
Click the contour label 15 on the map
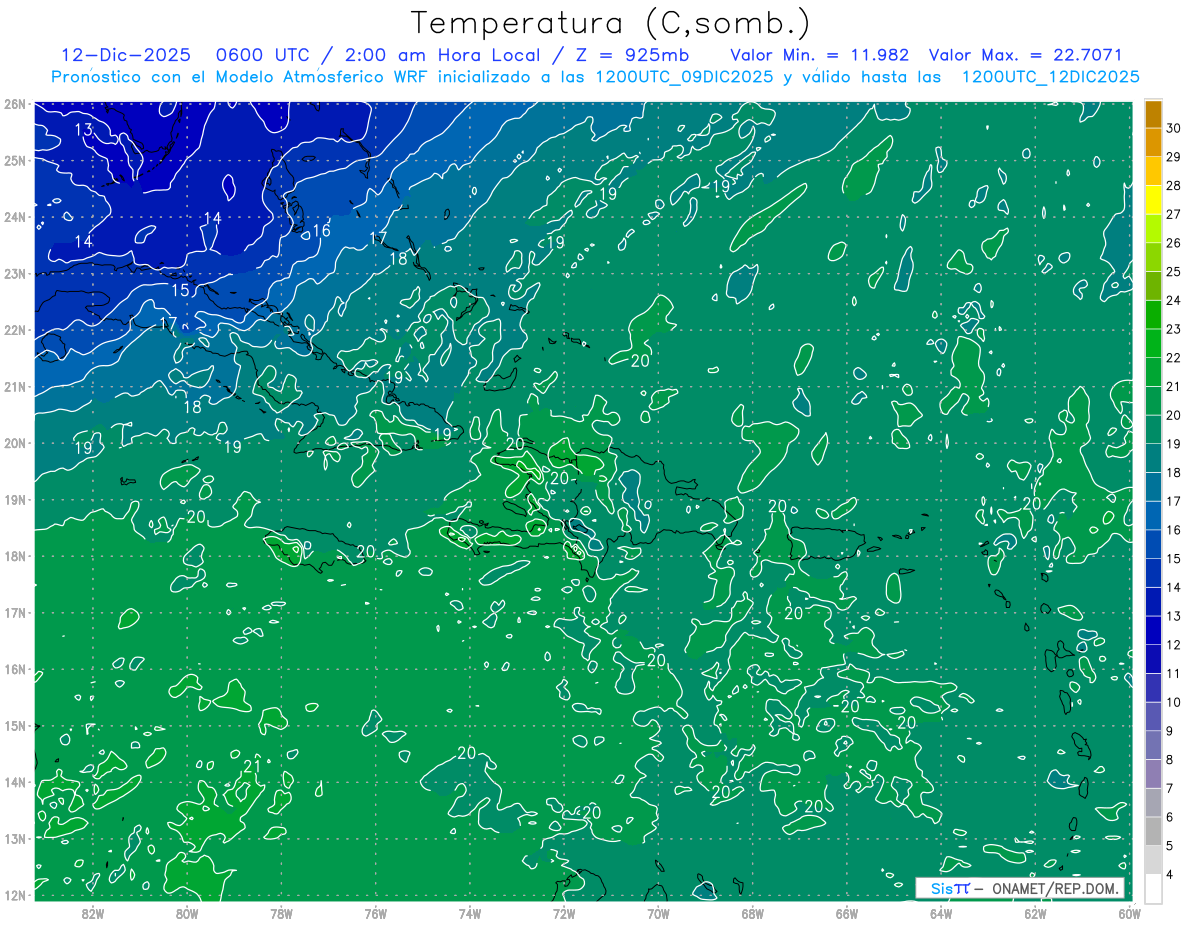180,290
